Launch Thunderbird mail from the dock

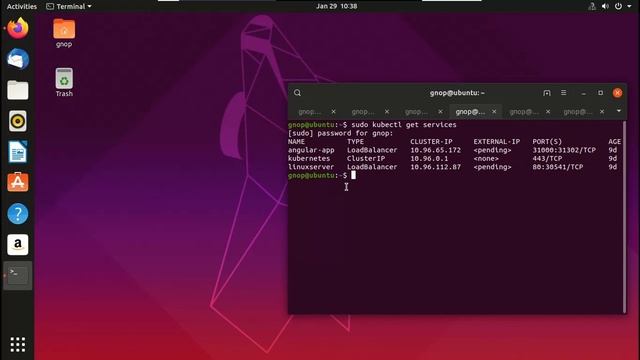coord(18,59)
